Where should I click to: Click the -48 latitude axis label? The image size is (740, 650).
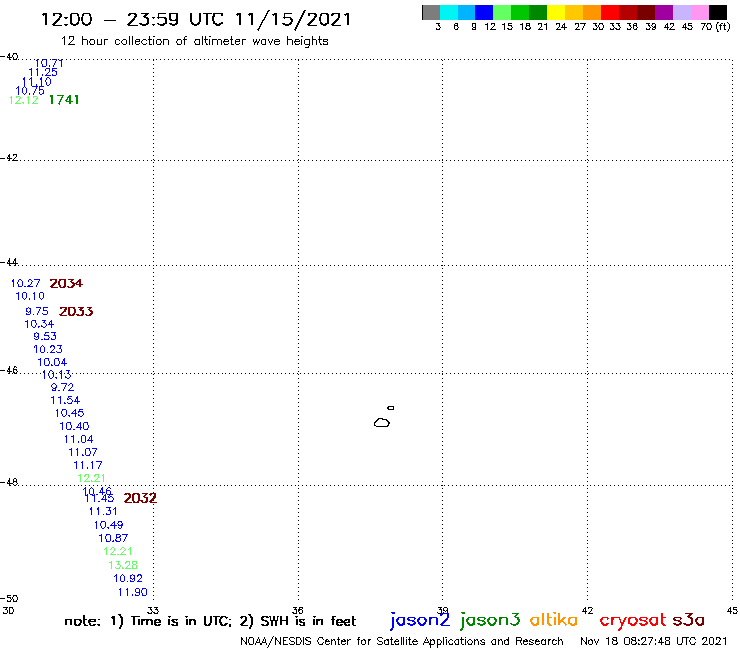[x=9, y=482]
